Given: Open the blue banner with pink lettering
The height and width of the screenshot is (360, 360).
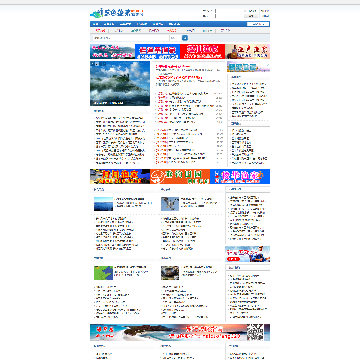Looking at the screenshot, I should coord(240,176).
